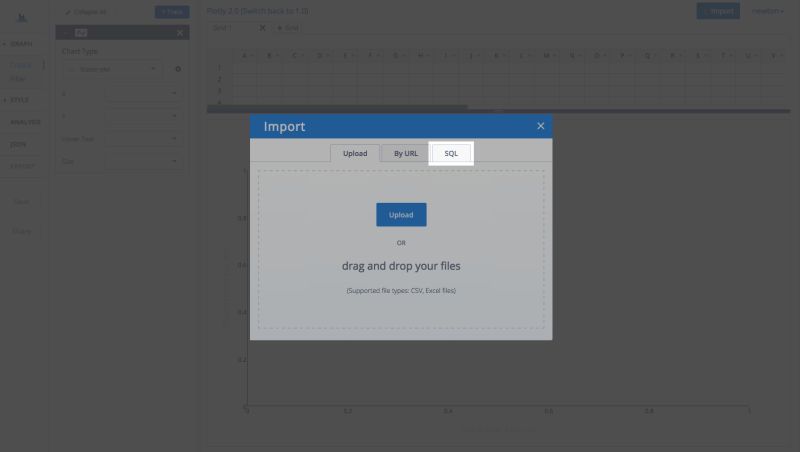Viewport: 800px width, 452px height.
Task: Open chart type settings gear
Action: (x=178, y=69)
